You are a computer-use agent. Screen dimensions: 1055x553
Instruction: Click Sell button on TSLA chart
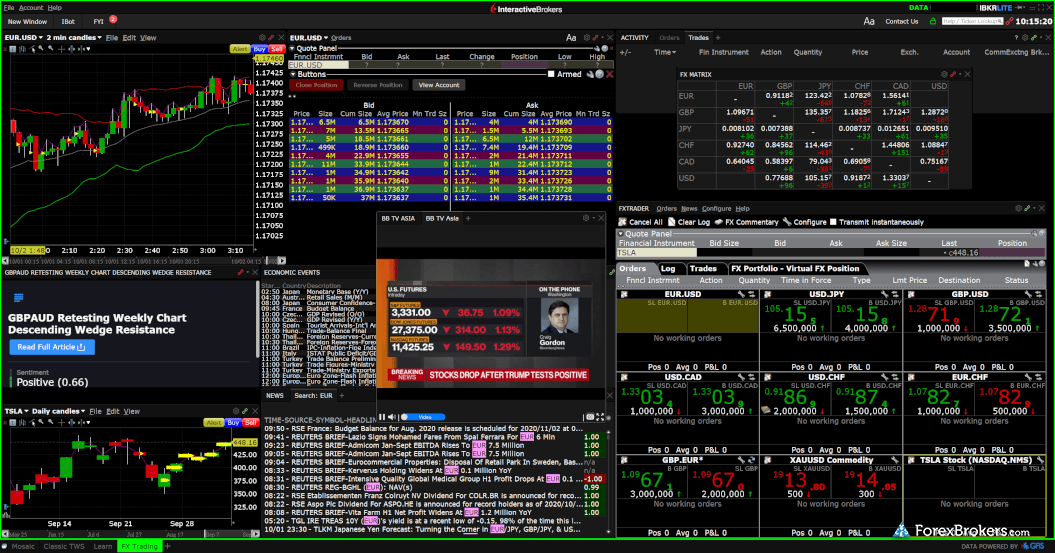click(x=251, y=422)
